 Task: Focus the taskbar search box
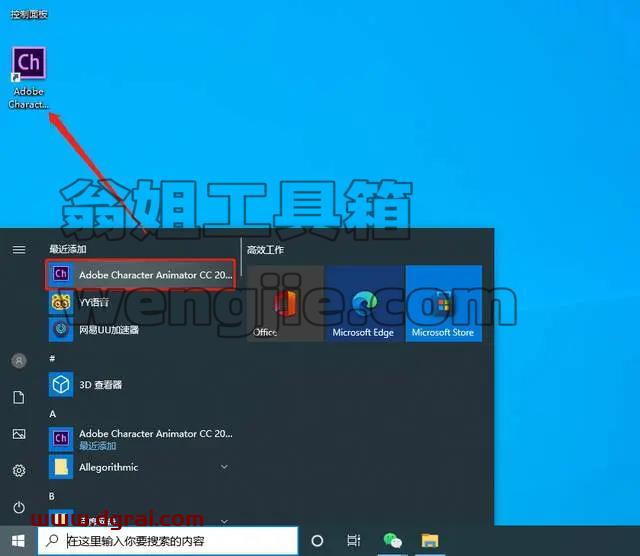(168, 541)
